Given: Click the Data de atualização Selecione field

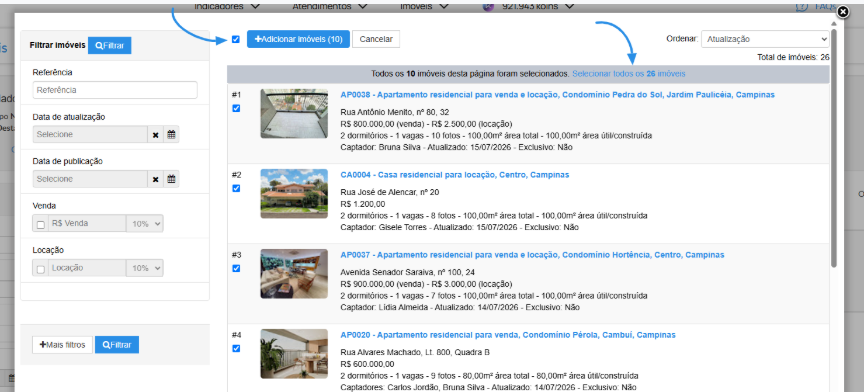Looking at the screenshot, I should click(90, 135).
